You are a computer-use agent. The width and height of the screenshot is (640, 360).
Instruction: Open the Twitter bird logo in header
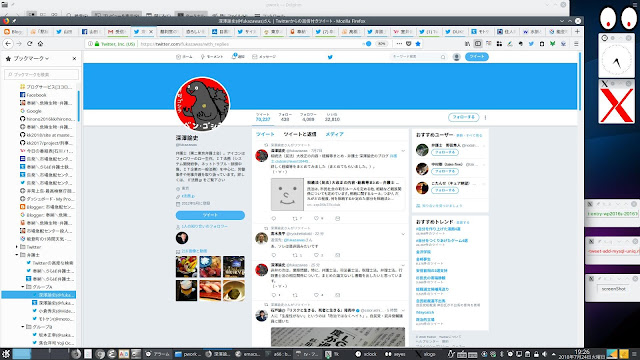330,57
